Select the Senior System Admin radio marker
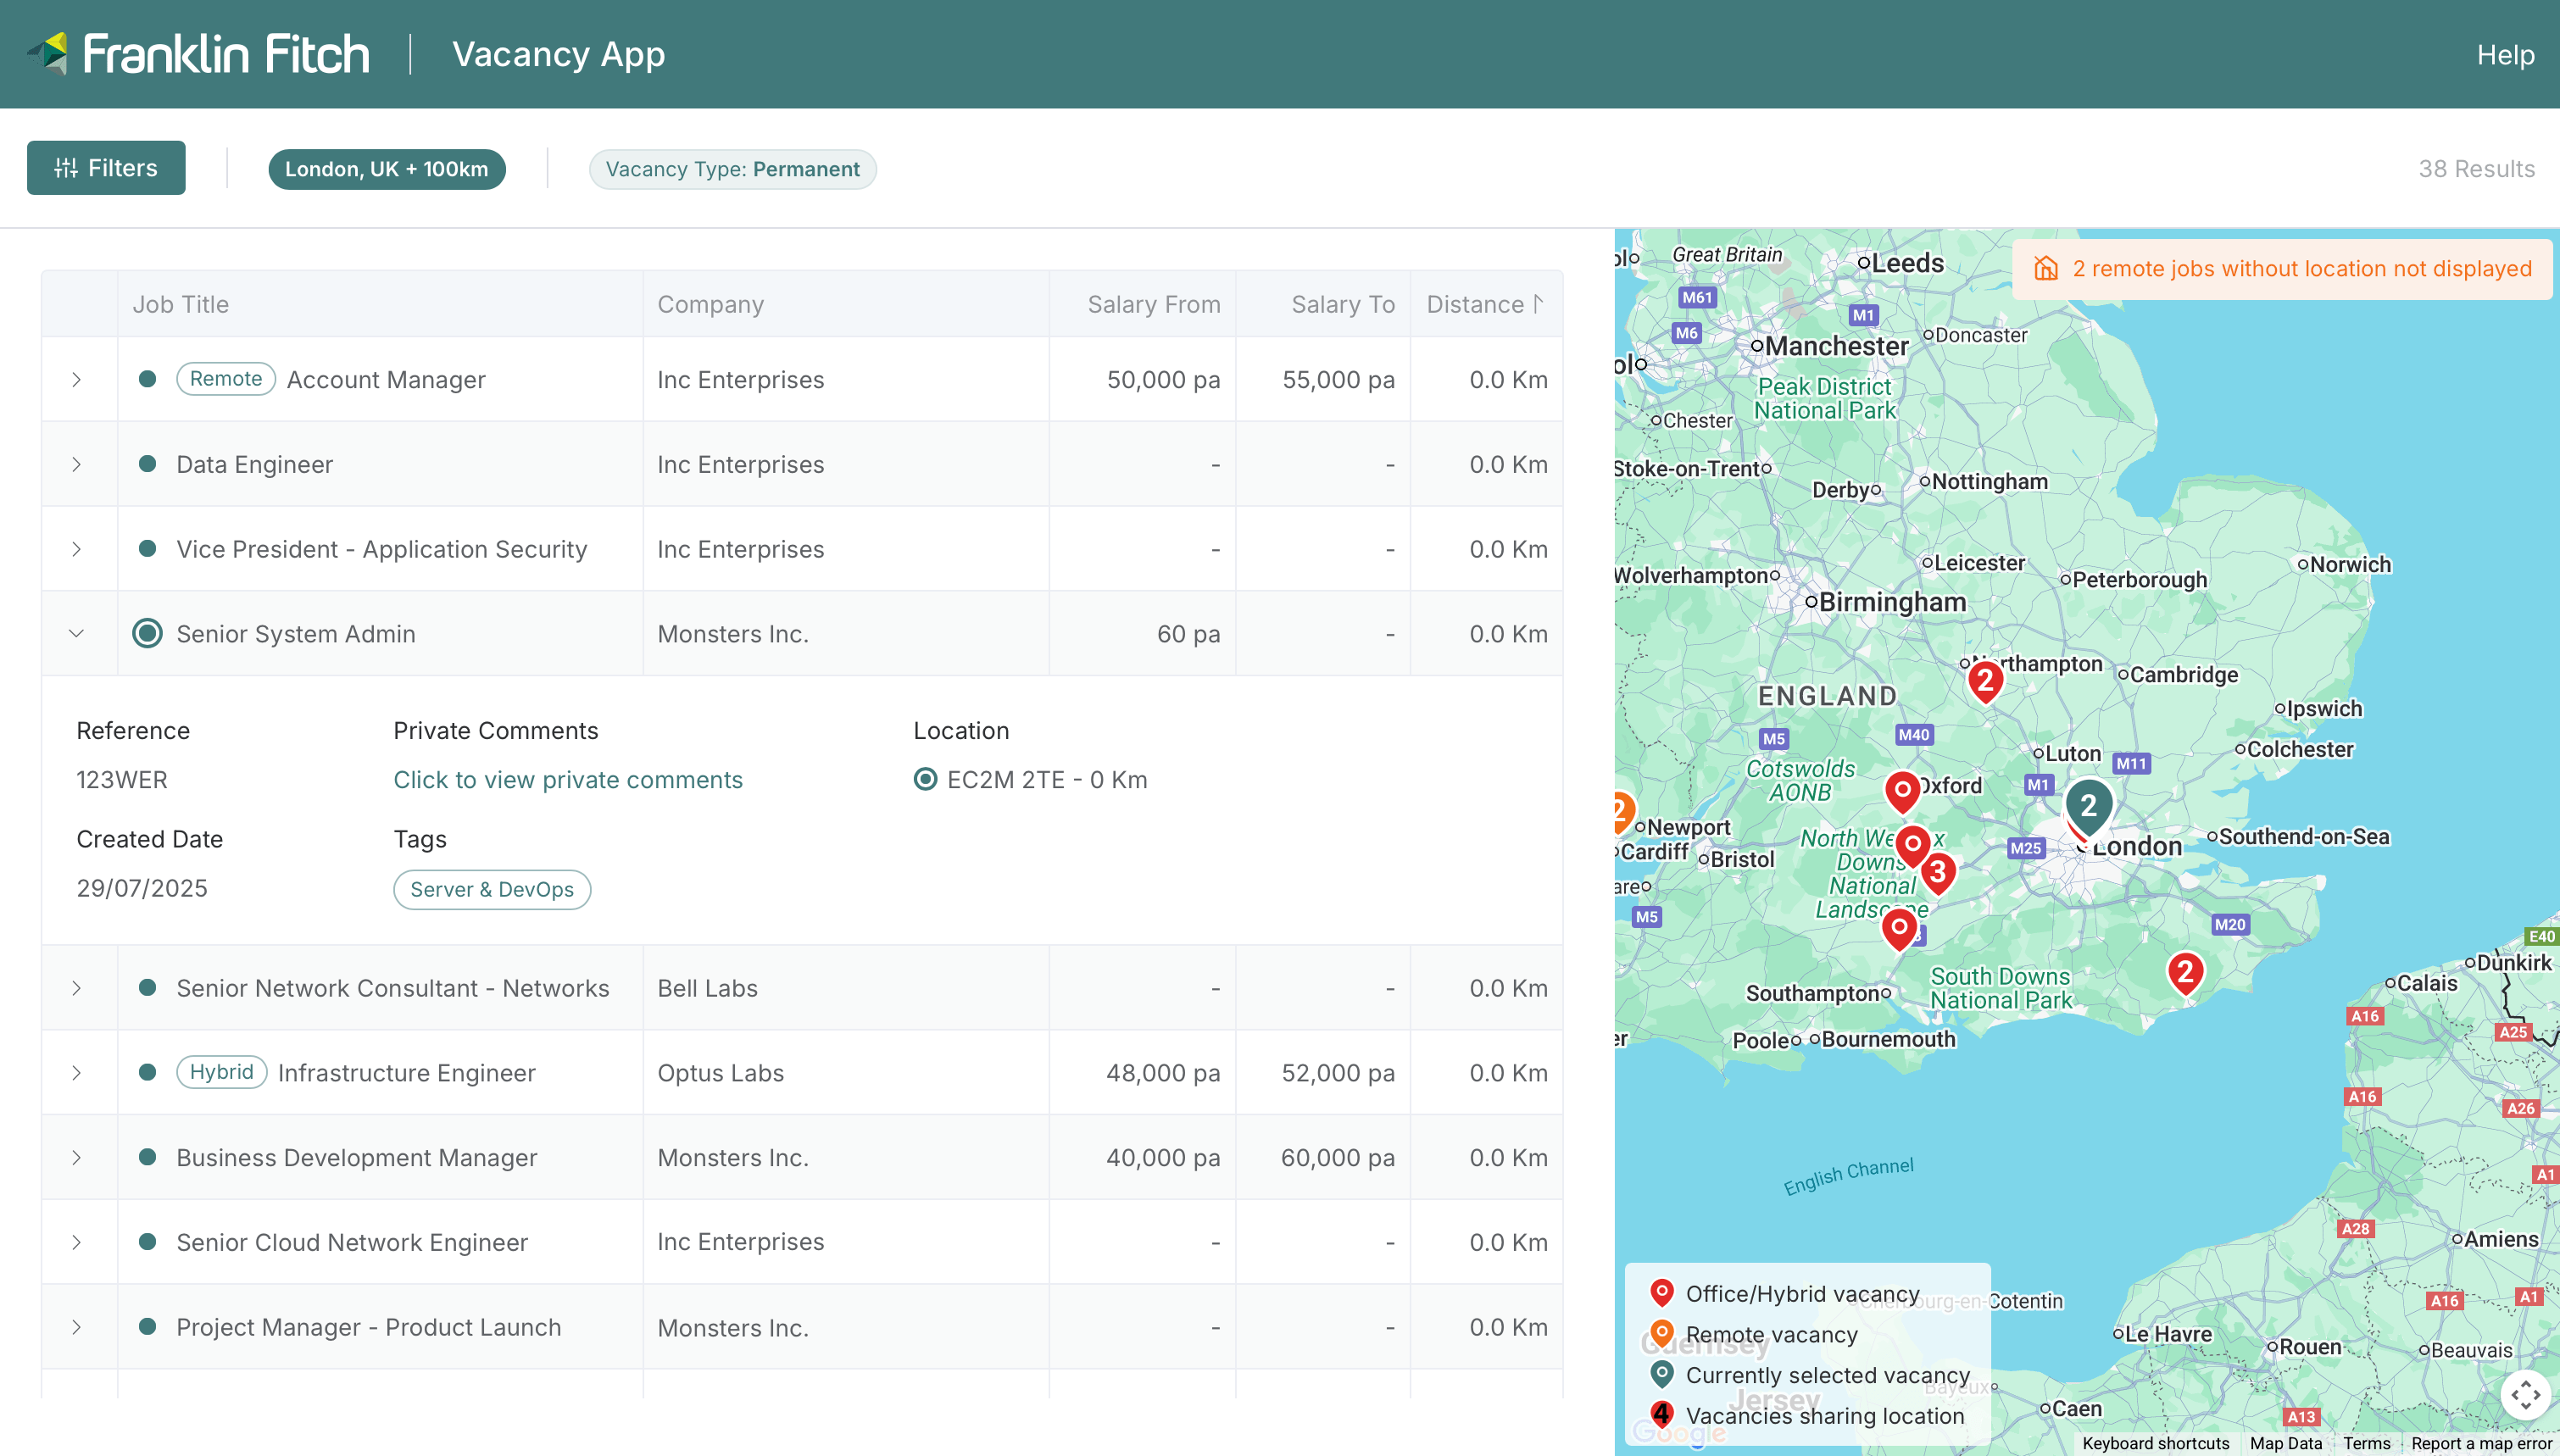This screenshot has width=2560, height=1456. 147,634
